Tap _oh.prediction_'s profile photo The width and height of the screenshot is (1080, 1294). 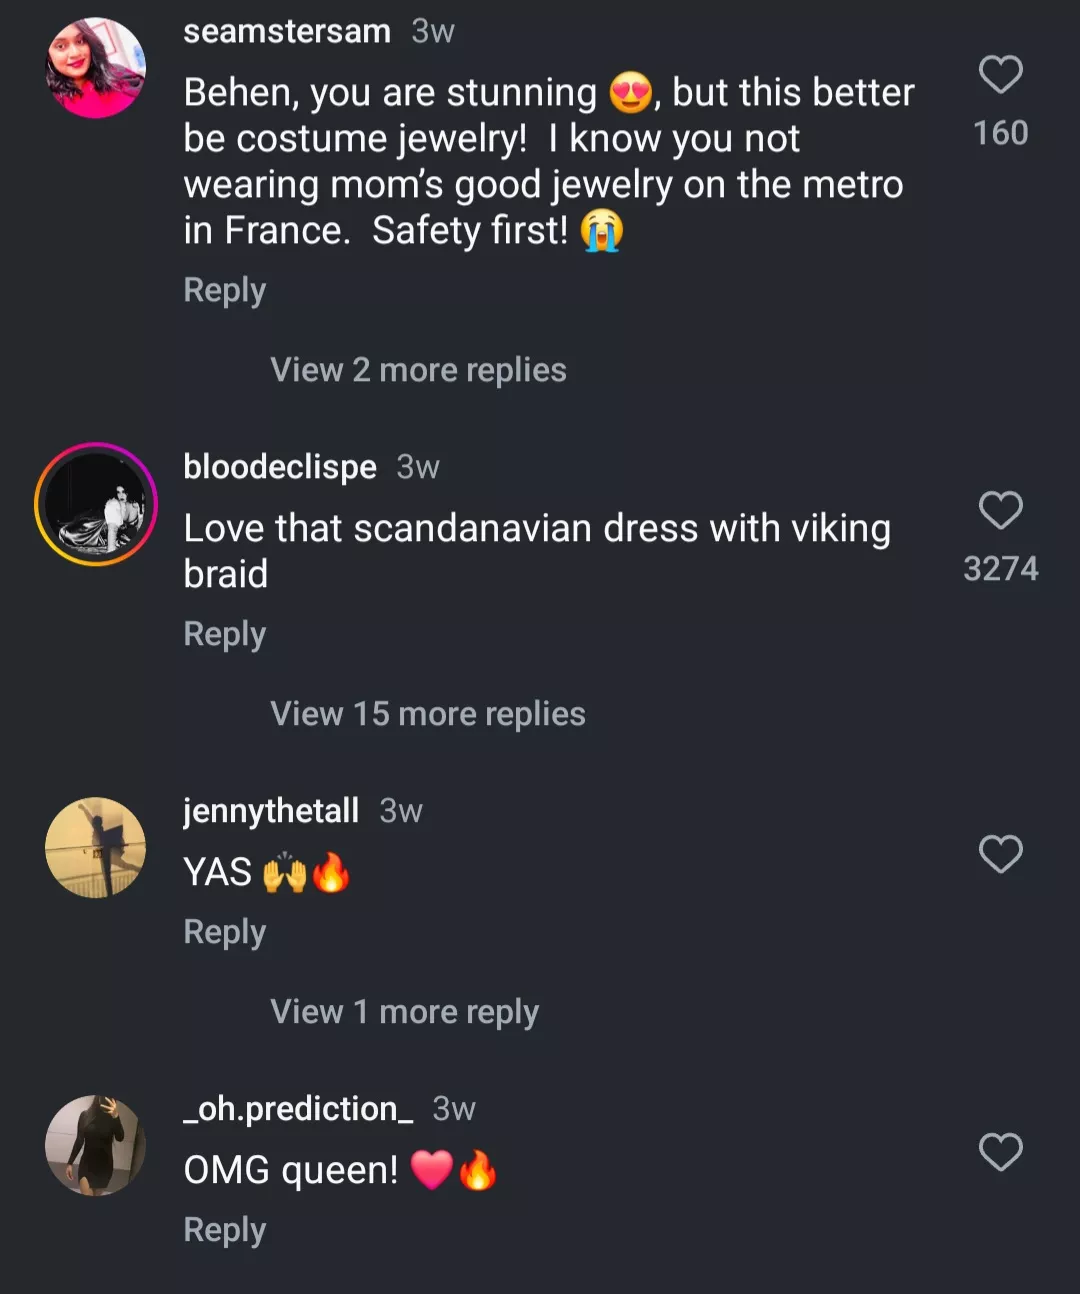point(96,1145)
